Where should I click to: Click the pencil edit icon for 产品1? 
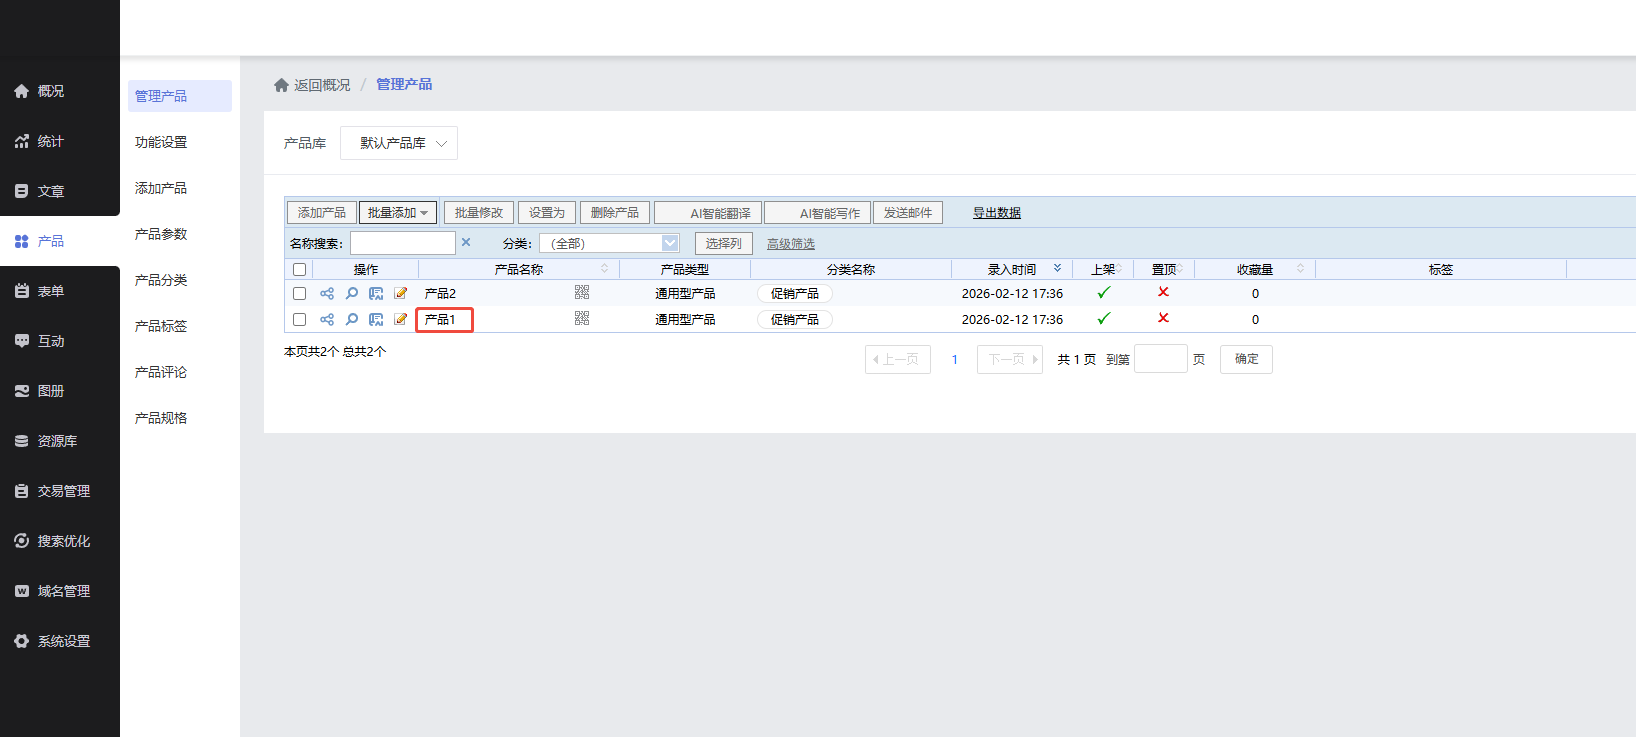pos(401,319)
